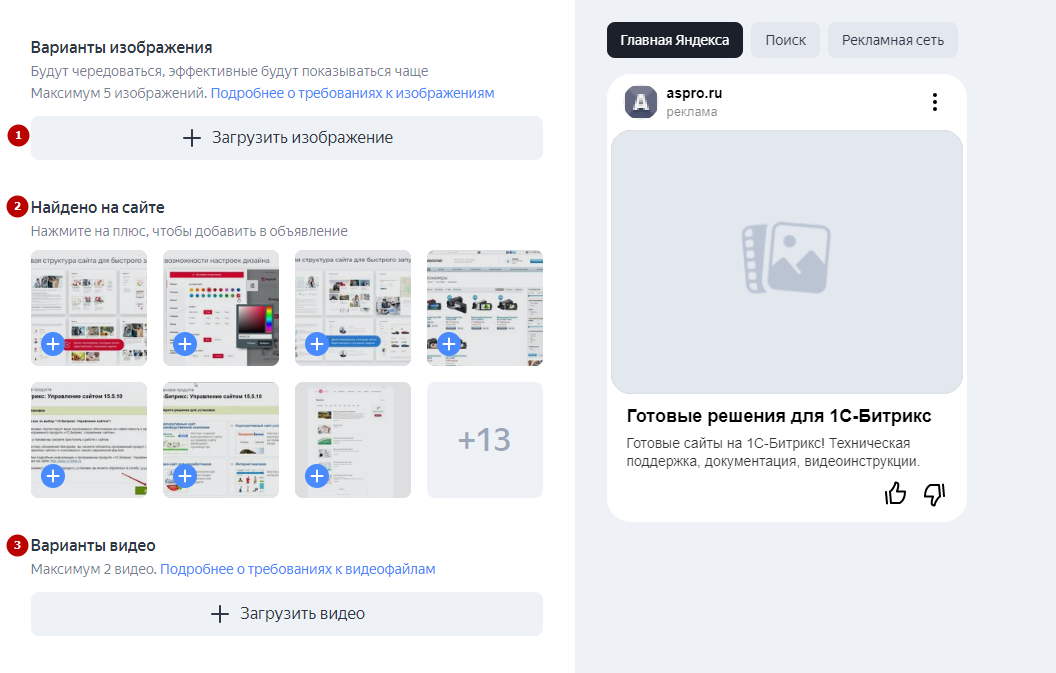This screenshot has height=673, width=1056.
Task: Switch to Рекламная сеть preview tab
Action: 892,40
